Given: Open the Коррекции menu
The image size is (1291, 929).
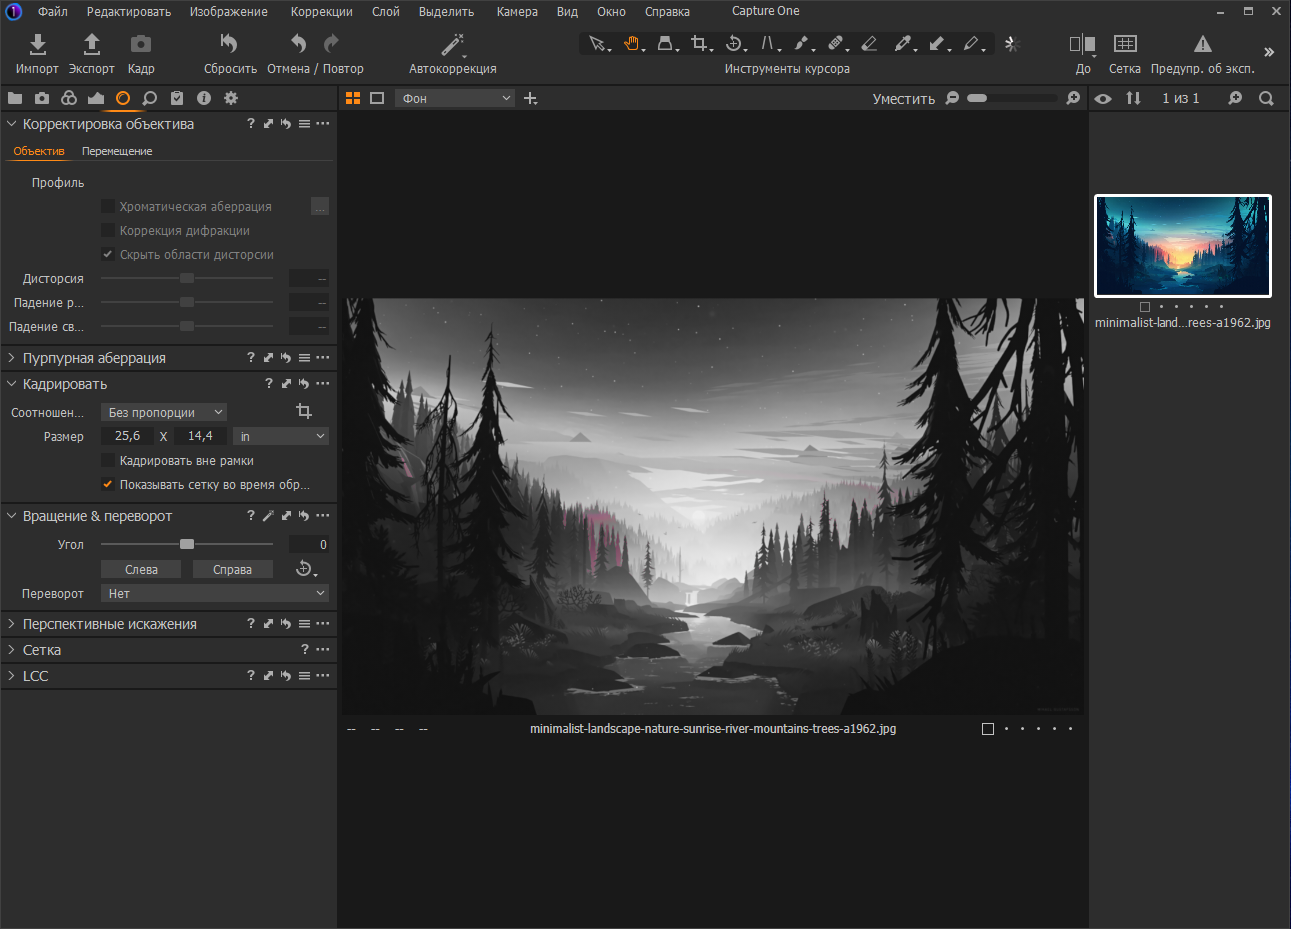Looking at the screenshot, I should (321, 12).
